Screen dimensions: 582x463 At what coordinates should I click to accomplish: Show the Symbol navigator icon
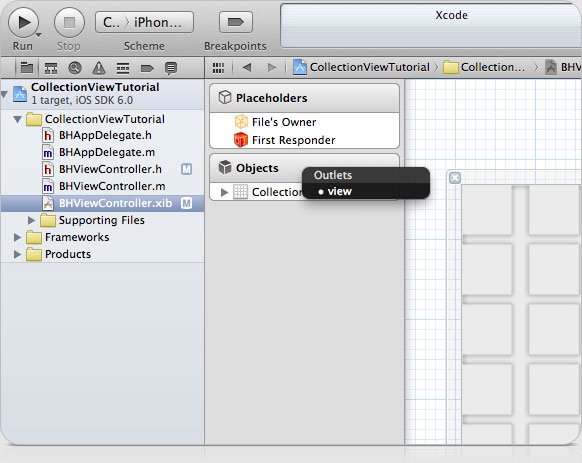(x=51, y=68)
